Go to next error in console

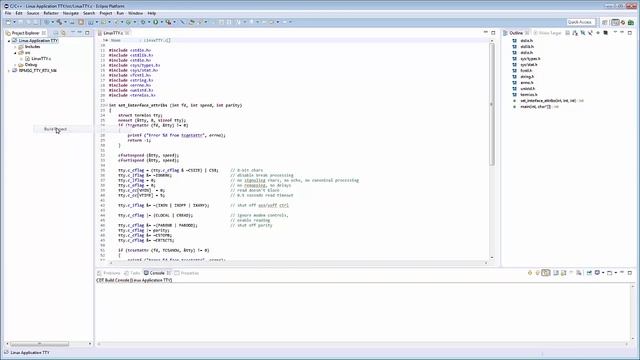(530, 273)
